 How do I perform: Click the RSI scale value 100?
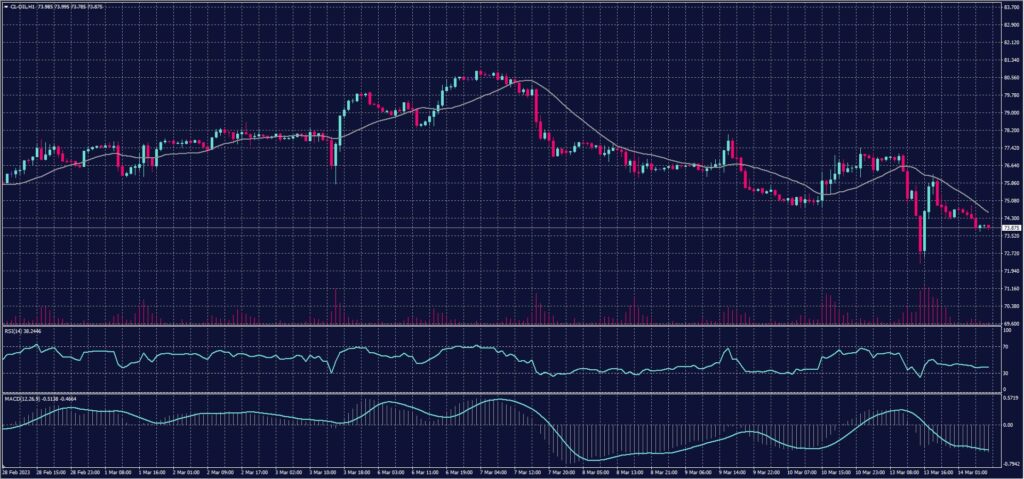pyautogui.click(x=1006, y=329)
